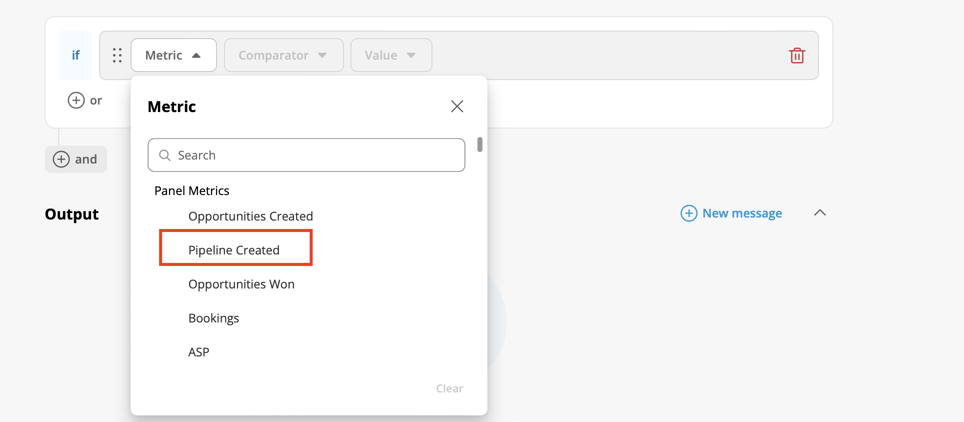
Task: Collapse the Output section with the chevron
Action: (x=820, y=213)
